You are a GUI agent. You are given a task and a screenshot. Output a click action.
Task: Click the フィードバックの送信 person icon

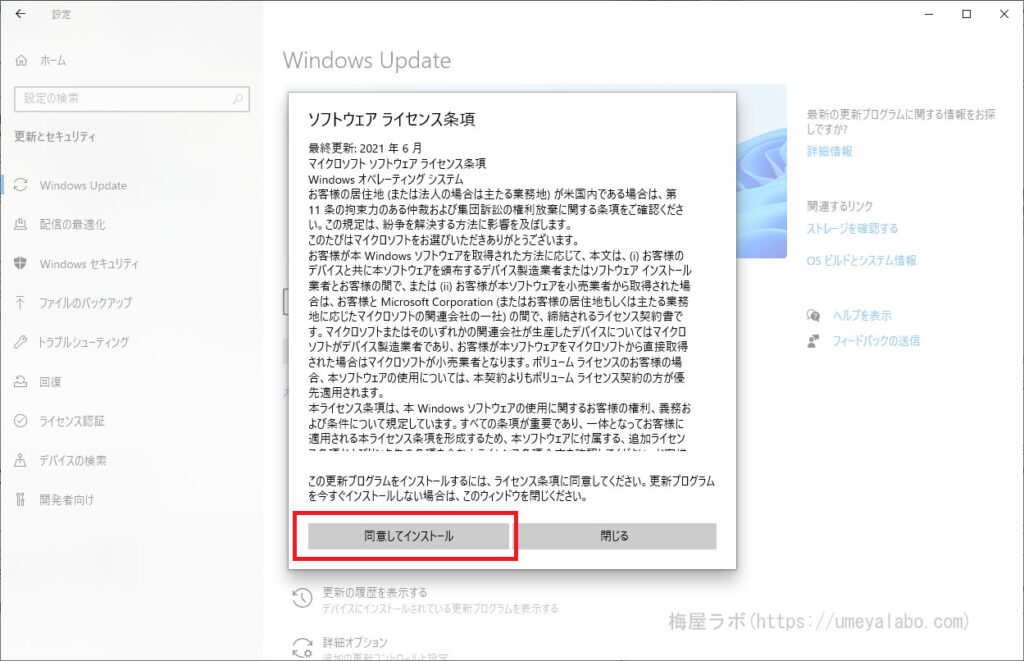(x=814, y=341)
